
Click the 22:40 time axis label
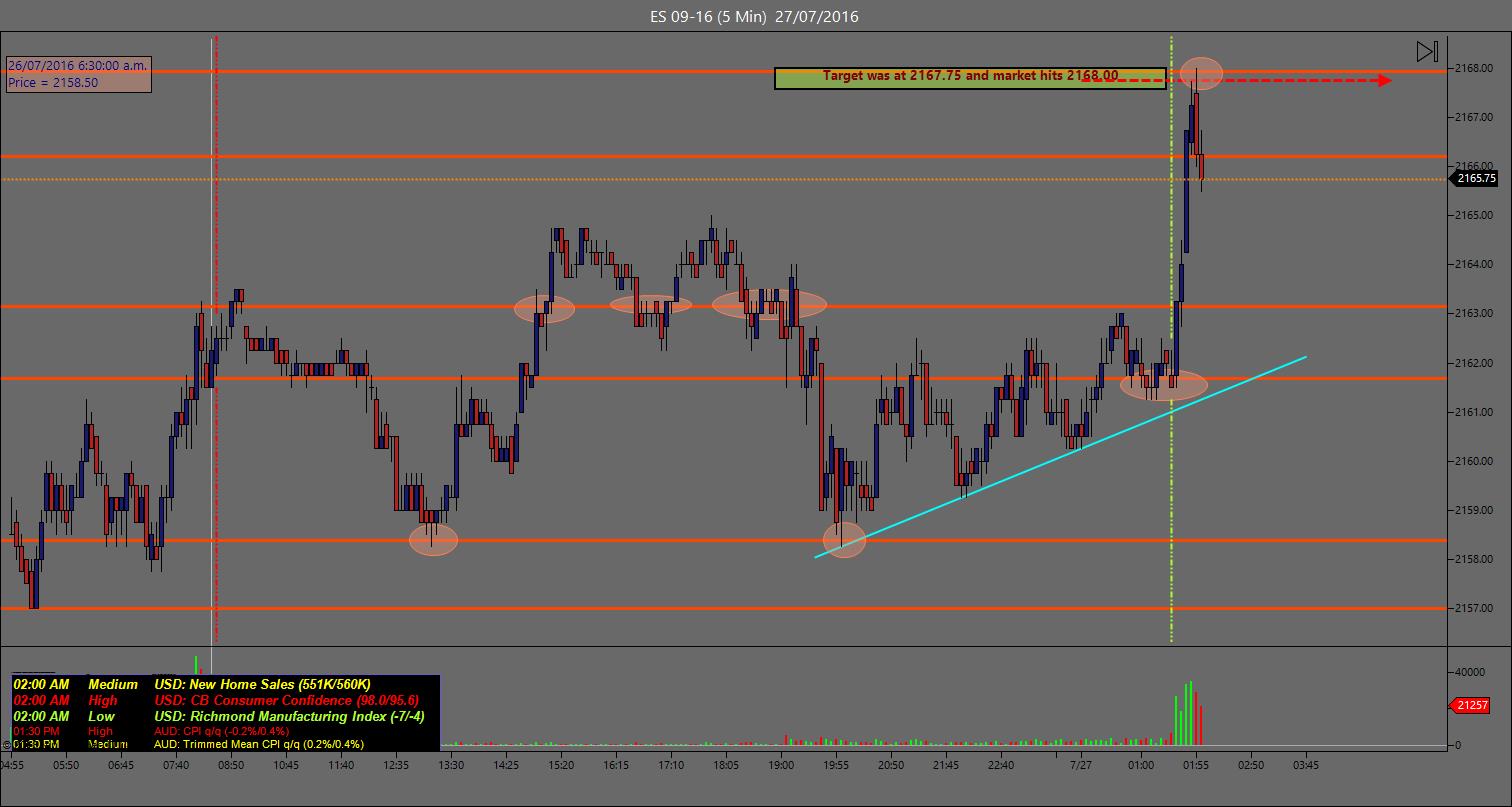[x=1000, y=765]
